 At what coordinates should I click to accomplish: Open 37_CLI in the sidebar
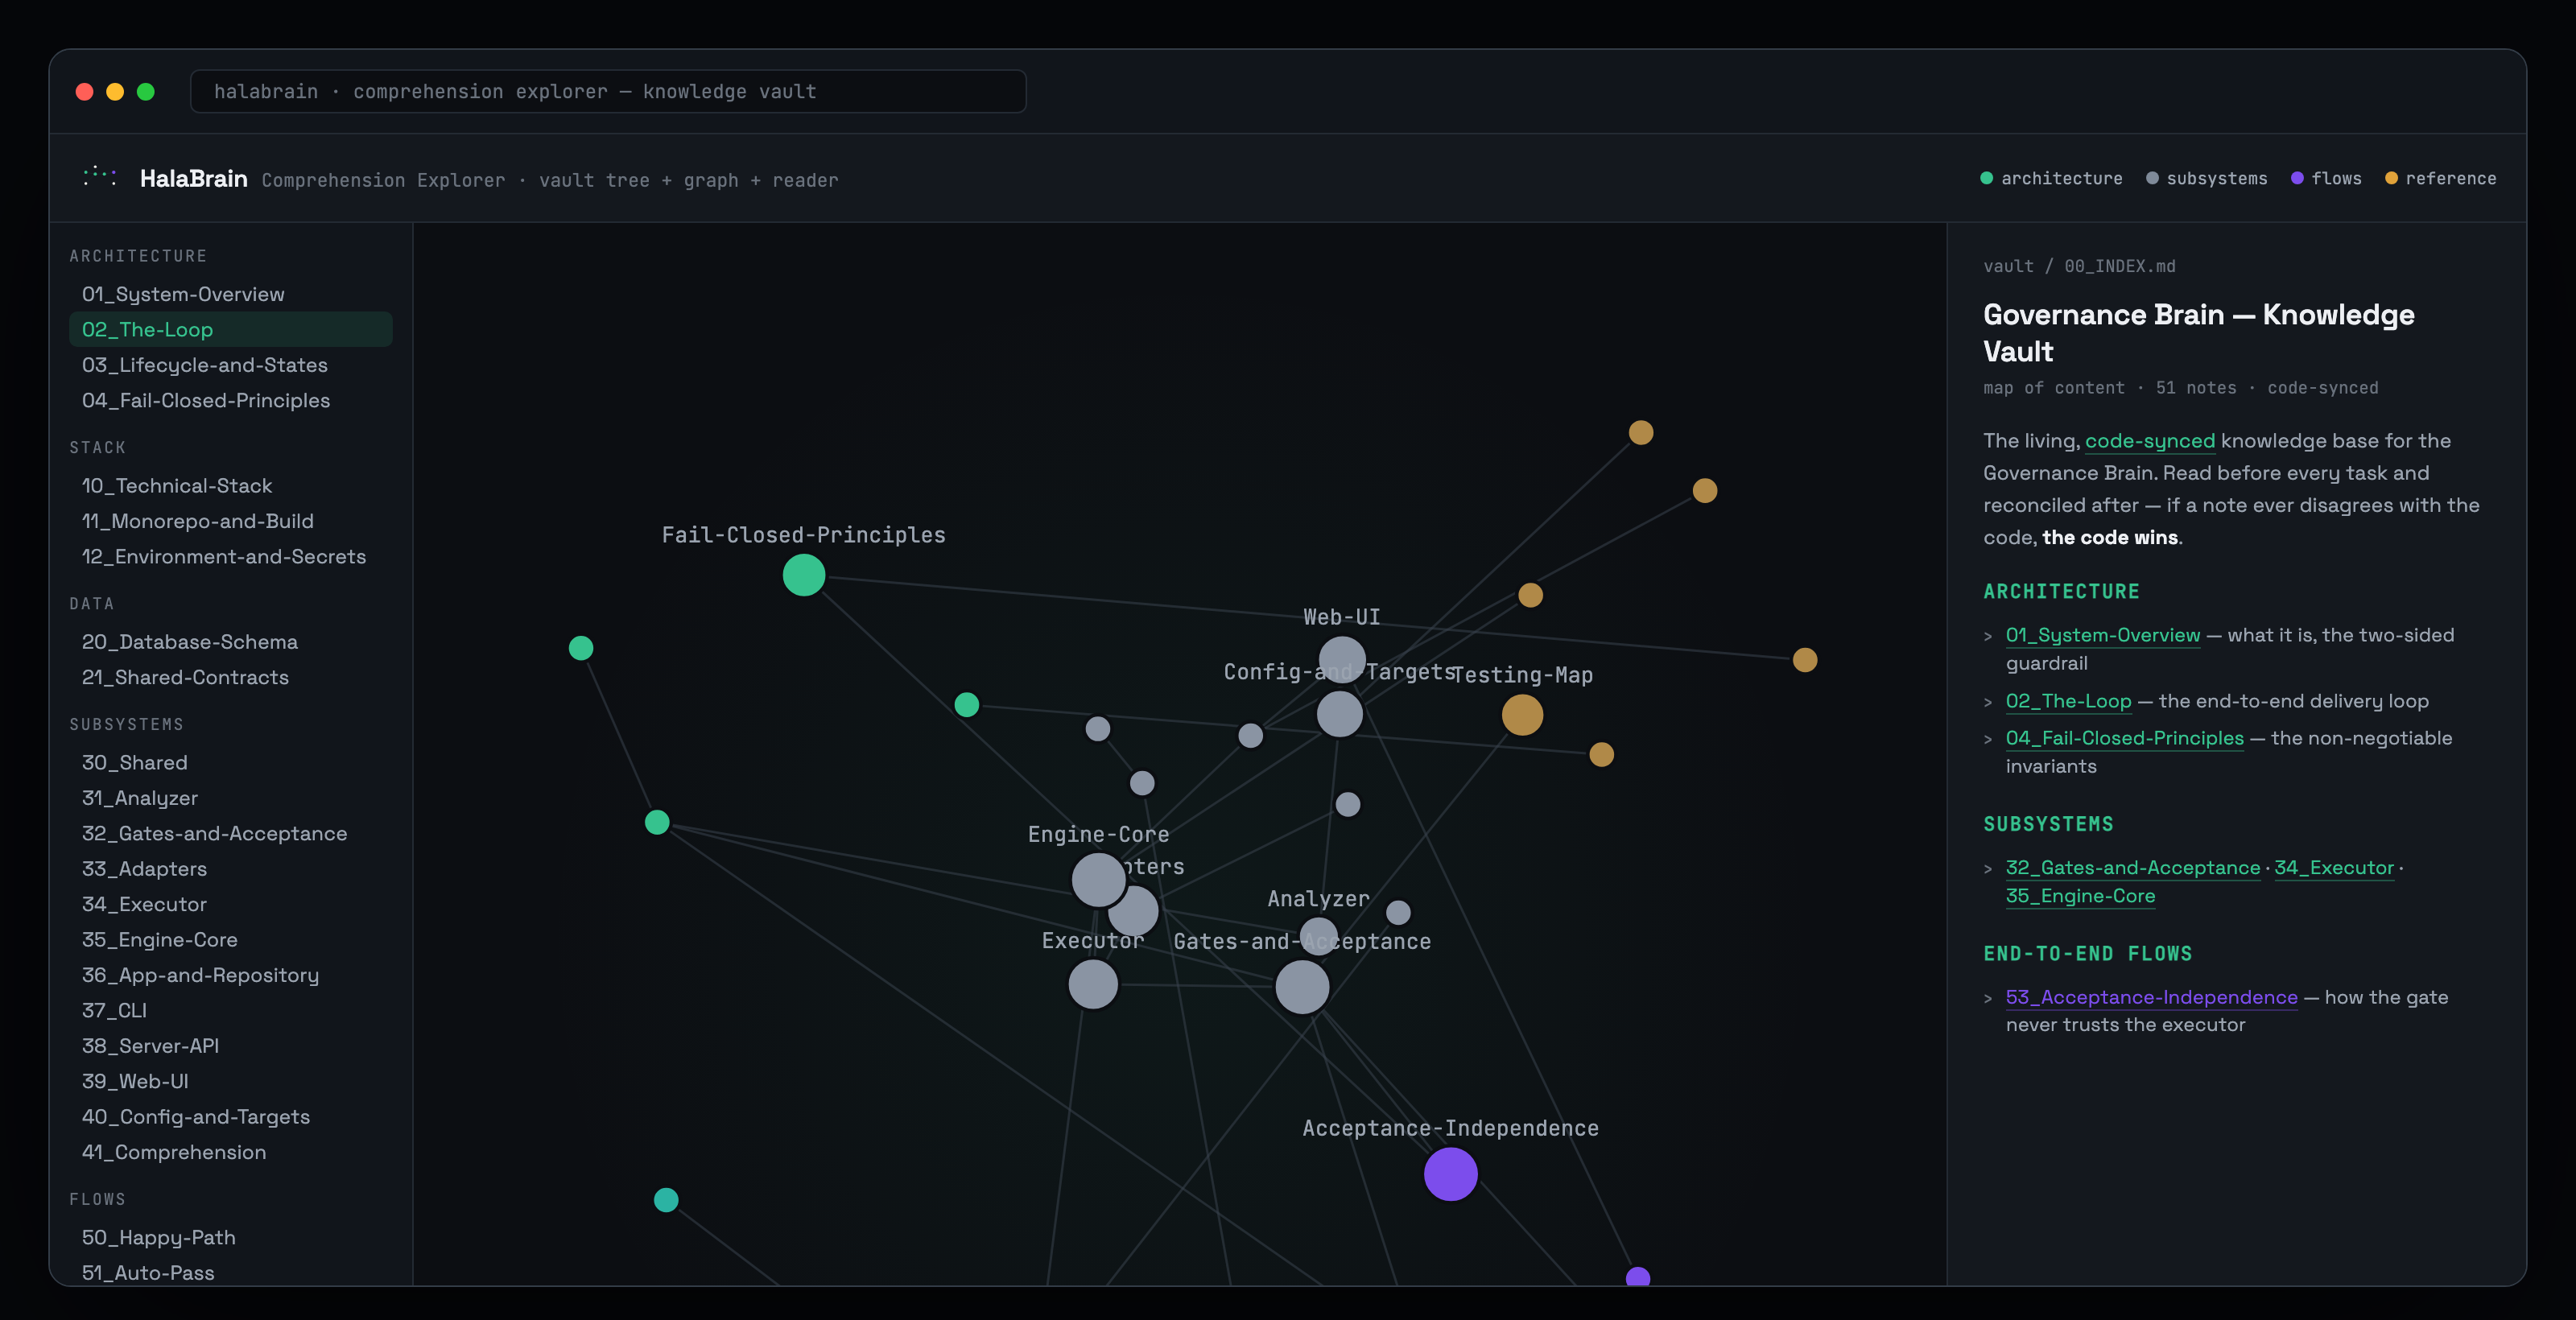point(231,1010)
